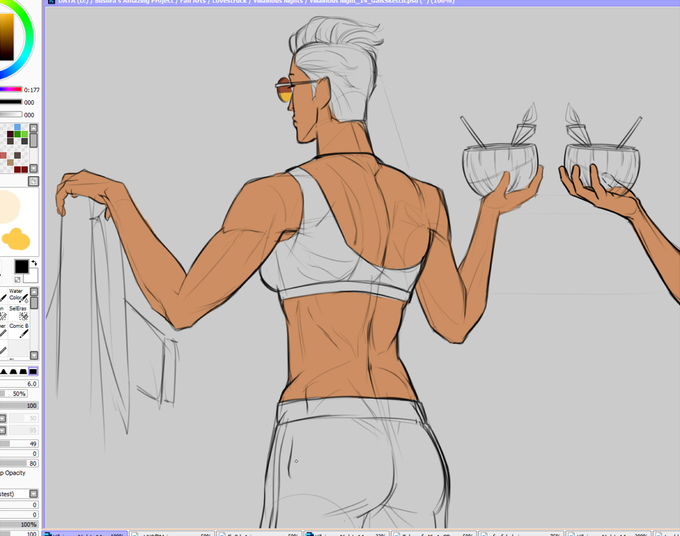Click min size slider at 50%
The height and width of the screenshot is (536, 680).
coord(14,394)
